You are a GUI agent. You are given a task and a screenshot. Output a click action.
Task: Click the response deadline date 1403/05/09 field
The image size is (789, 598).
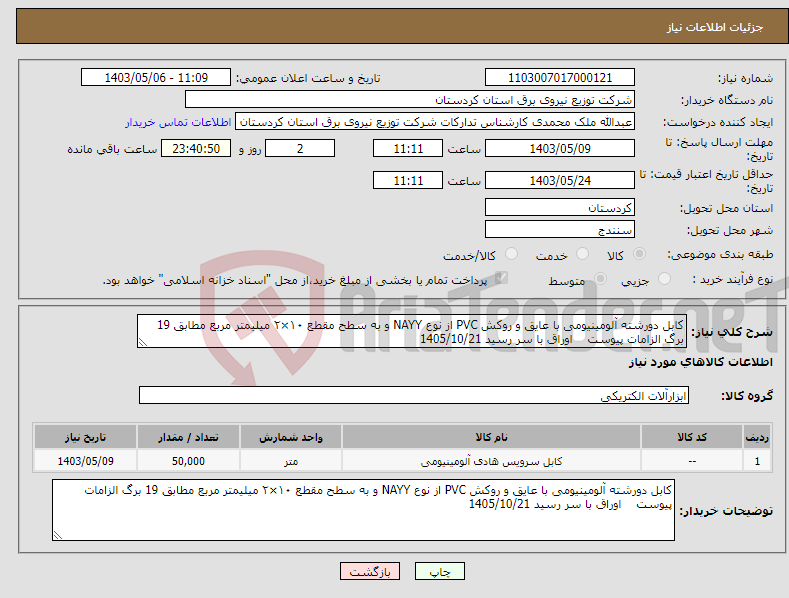coord(560,148)
